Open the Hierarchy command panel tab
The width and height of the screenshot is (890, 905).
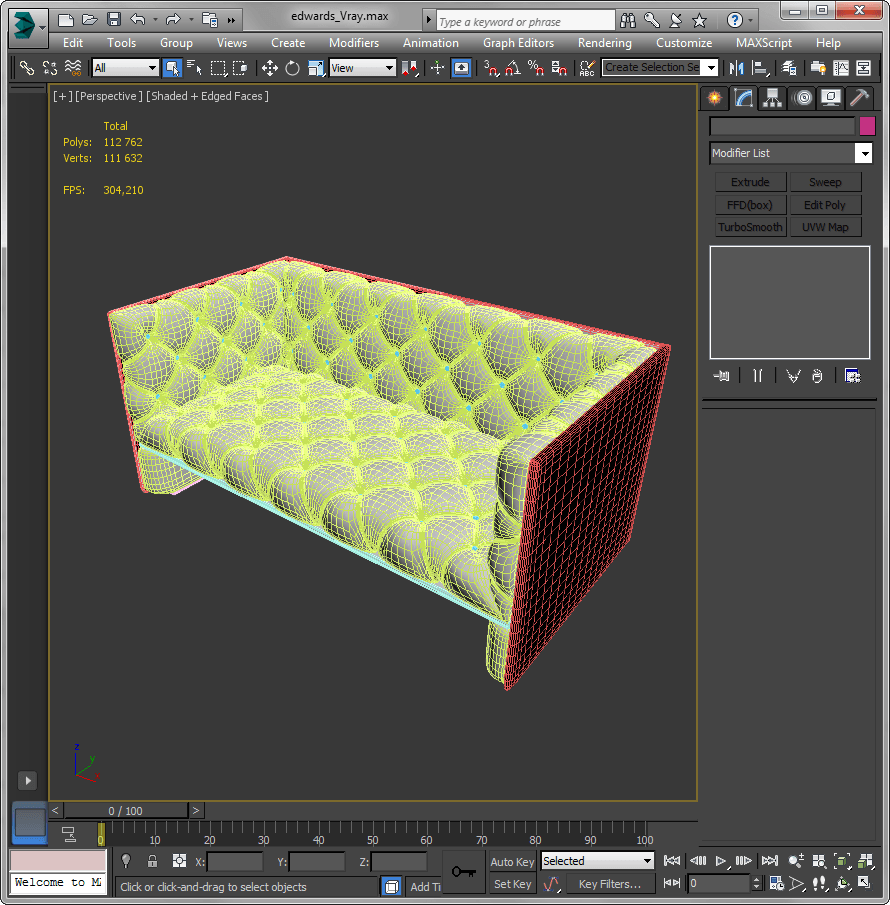pos(772,98)
